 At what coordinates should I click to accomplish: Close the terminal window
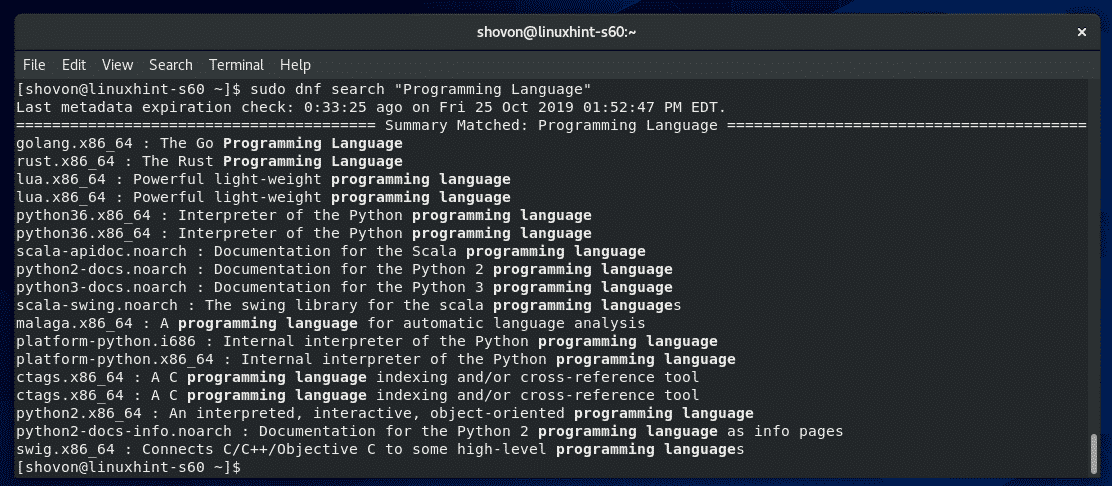(1082, 33)
